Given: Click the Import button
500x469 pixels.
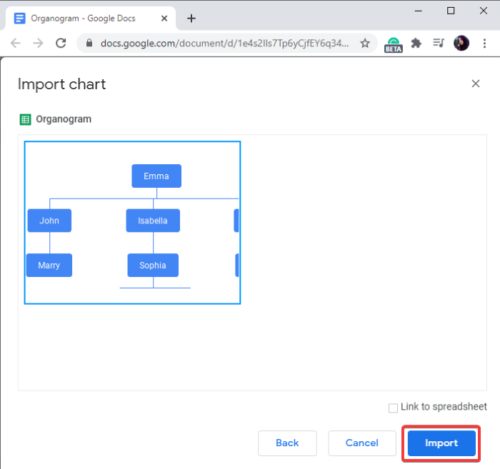Looking at the screenshot, I should (441, 443).
